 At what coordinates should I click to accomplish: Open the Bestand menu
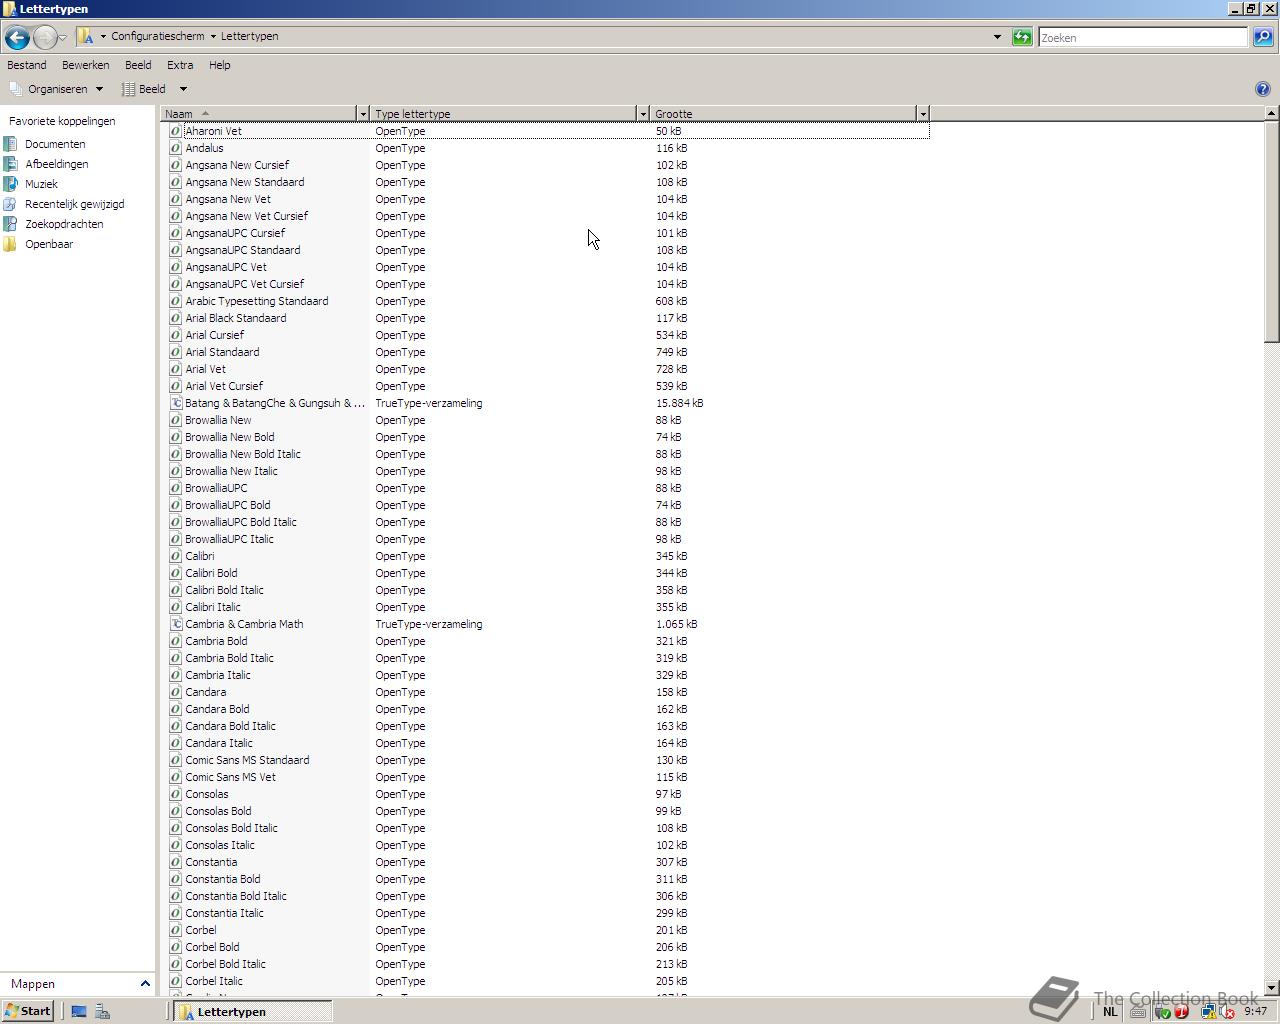[27, 65]
